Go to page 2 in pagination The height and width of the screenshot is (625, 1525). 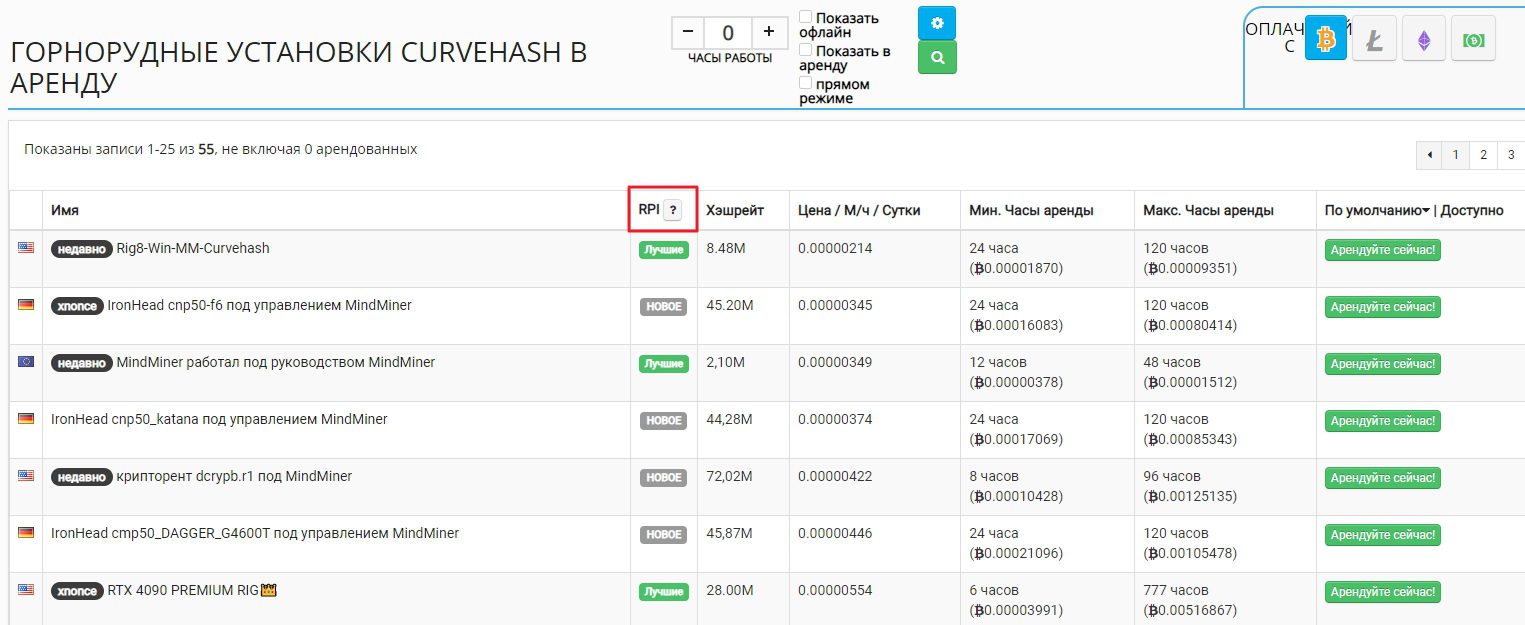point(1483,155)
